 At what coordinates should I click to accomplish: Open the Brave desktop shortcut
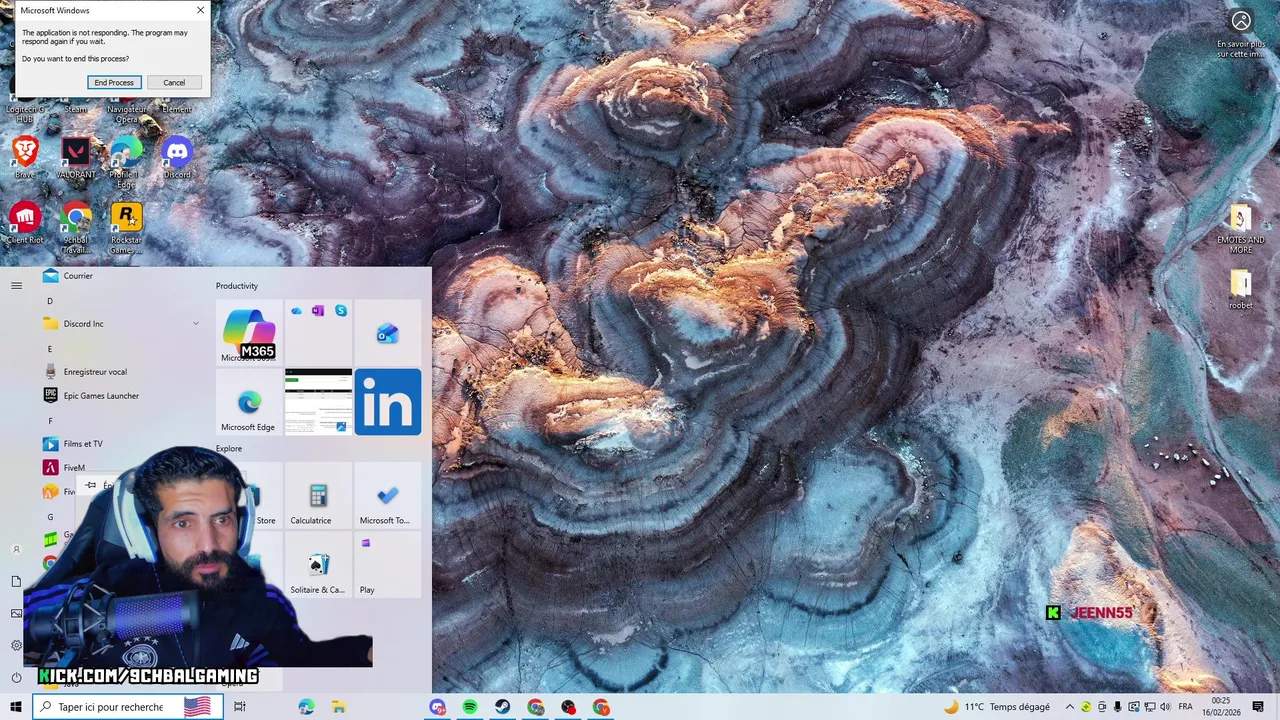coord(25,158)
